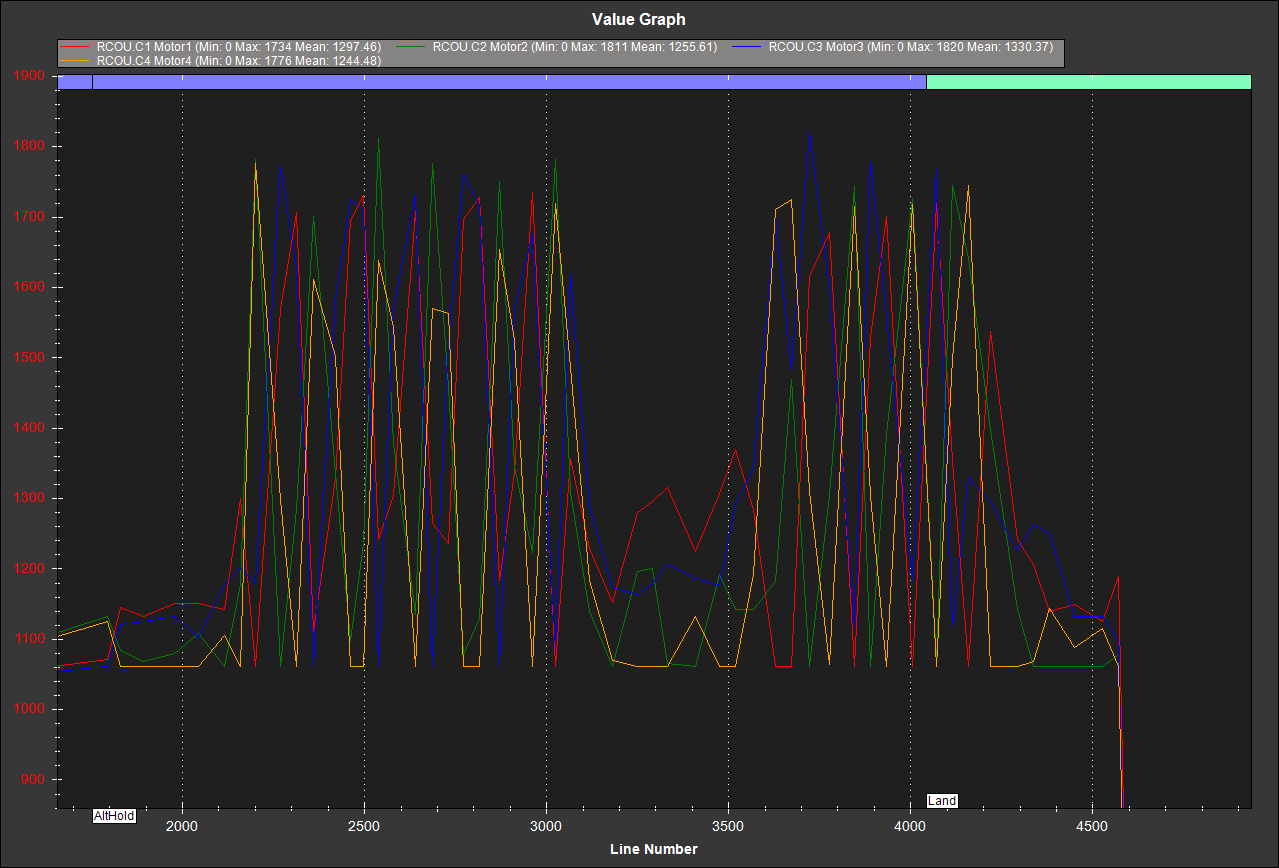This screenshot has height=868, width=1279.
Task: Click the red Motor1 legend line sample
Action: pyautogui.click(x=77, y=47)
